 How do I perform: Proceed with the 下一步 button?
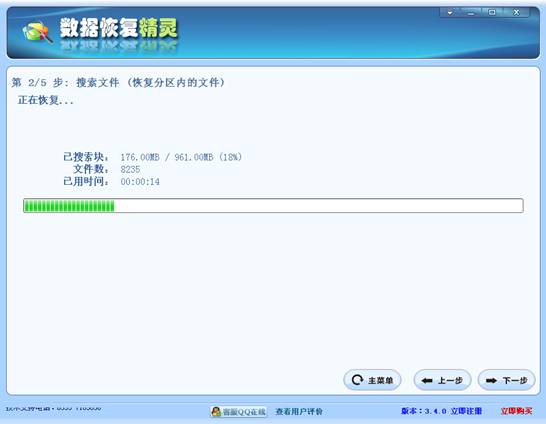(x=506, y=380)
